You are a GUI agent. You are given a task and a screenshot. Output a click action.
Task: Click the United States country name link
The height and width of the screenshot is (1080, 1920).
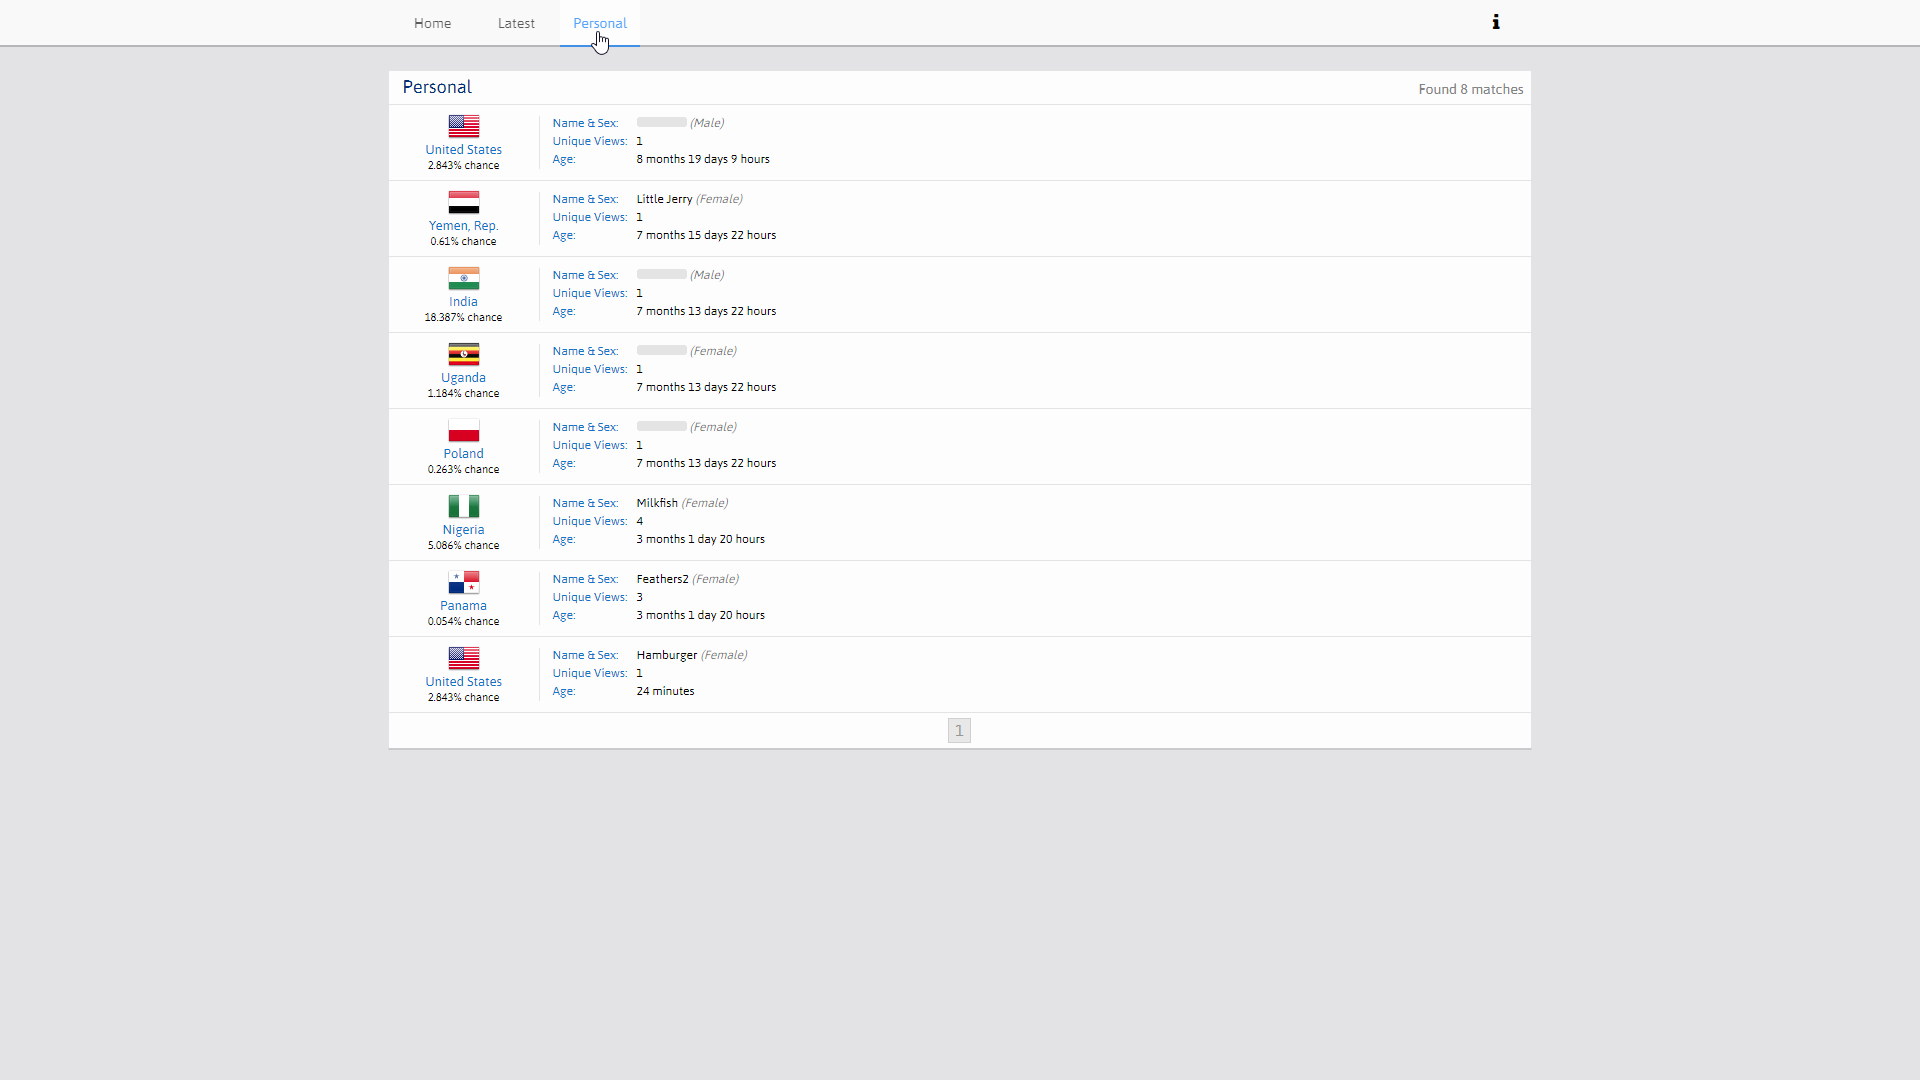[463, 148]
